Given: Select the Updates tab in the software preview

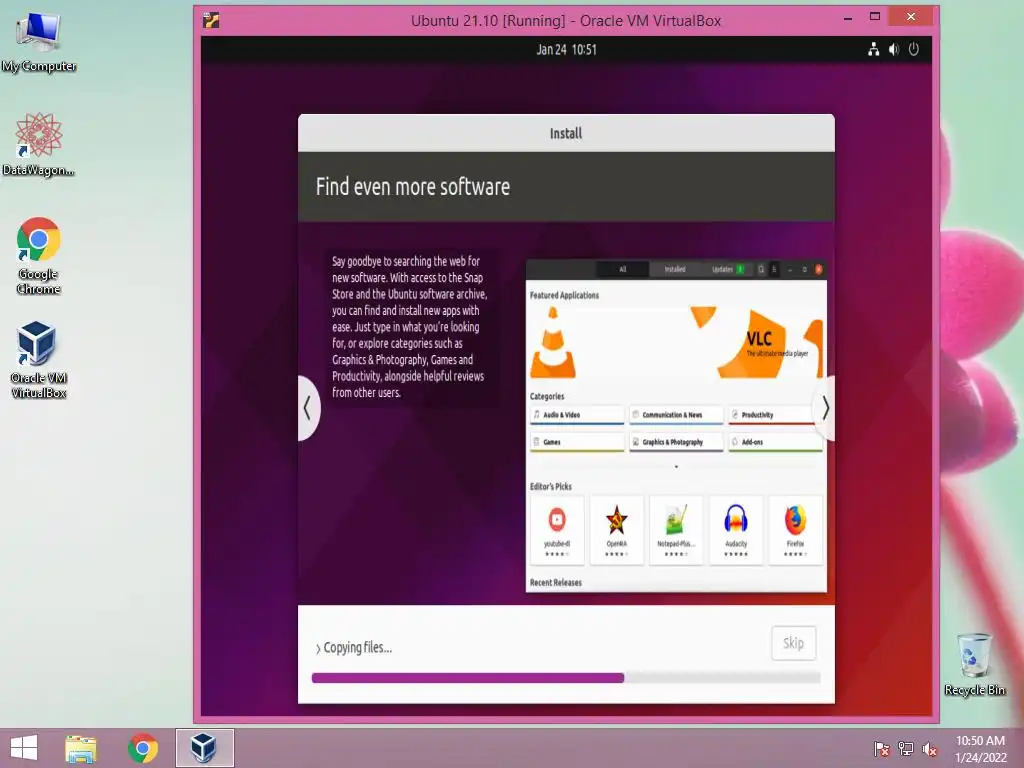Looking at the screenshot, I should [727, 269].
